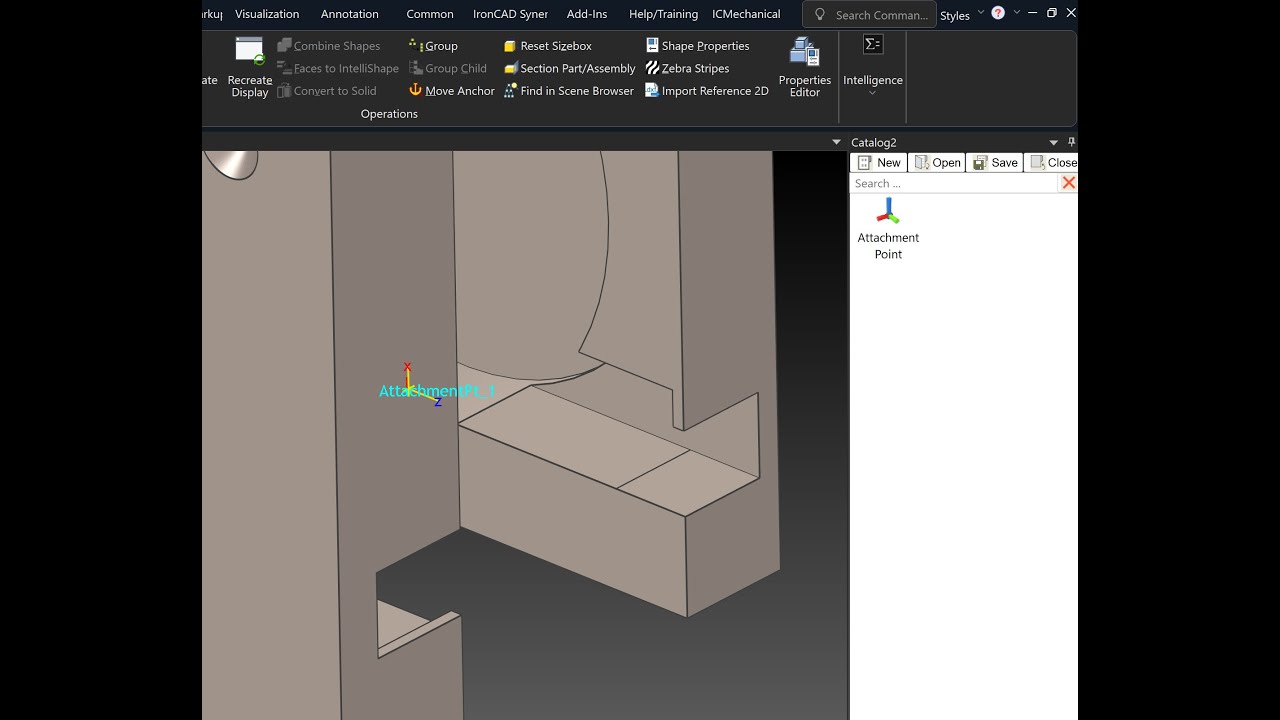Image resolution: width=1280 pixels, height=720 pixels.
Task: Click Open catalog button
Action: [937, 163]
